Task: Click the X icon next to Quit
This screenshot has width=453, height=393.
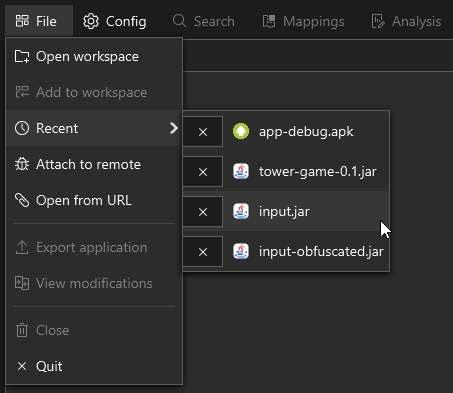Action: 22,366
